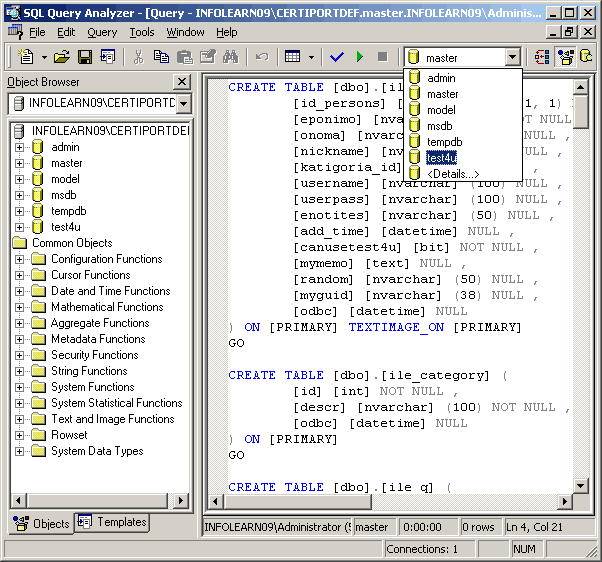Viewport: 602px width, 562px height.
Task: Expand the model database tree node
Action: coord(19,179)
